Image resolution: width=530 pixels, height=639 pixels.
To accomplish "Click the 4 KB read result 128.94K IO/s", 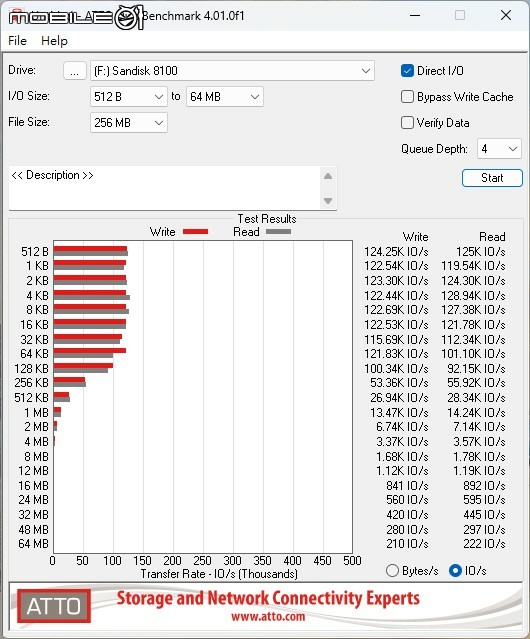I will [x=473, y=295].
